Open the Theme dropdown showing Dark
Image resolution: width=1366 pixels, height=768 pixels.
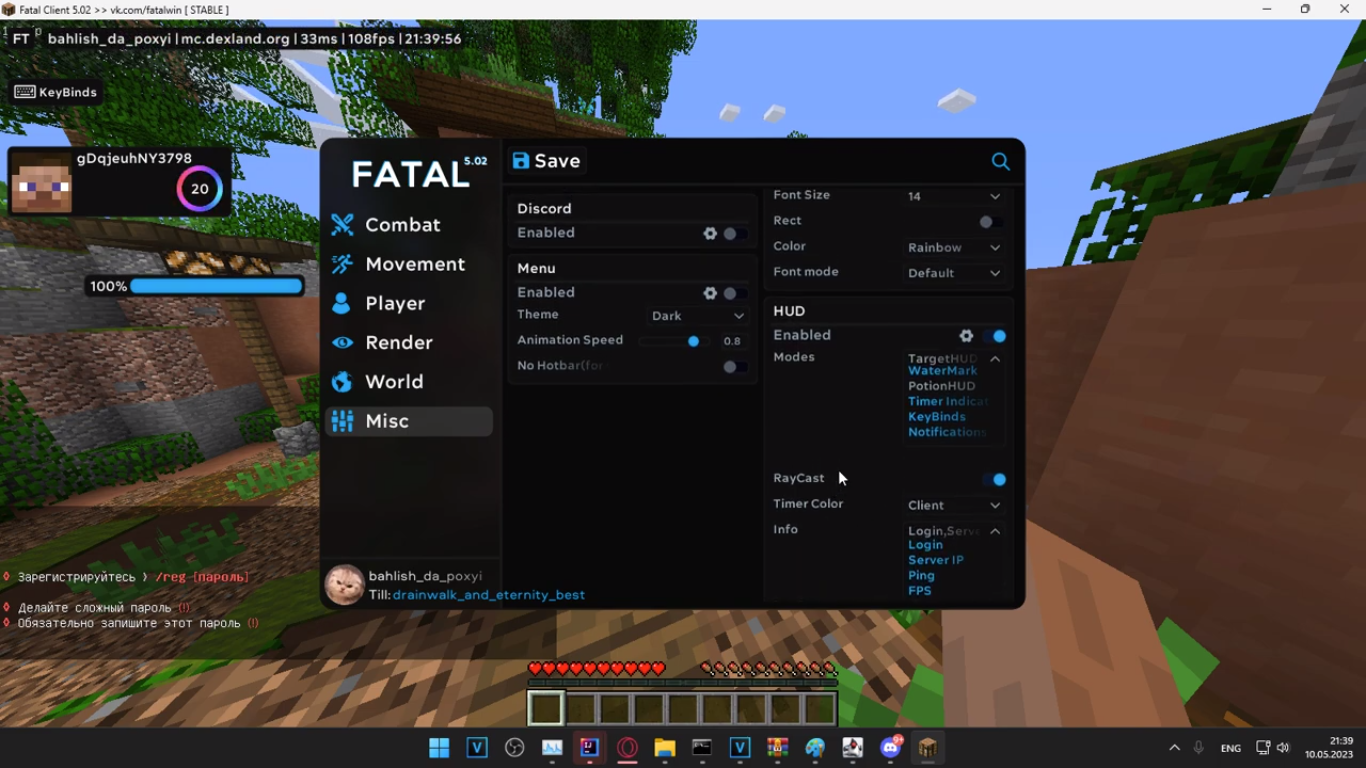(x=698, y=316)
